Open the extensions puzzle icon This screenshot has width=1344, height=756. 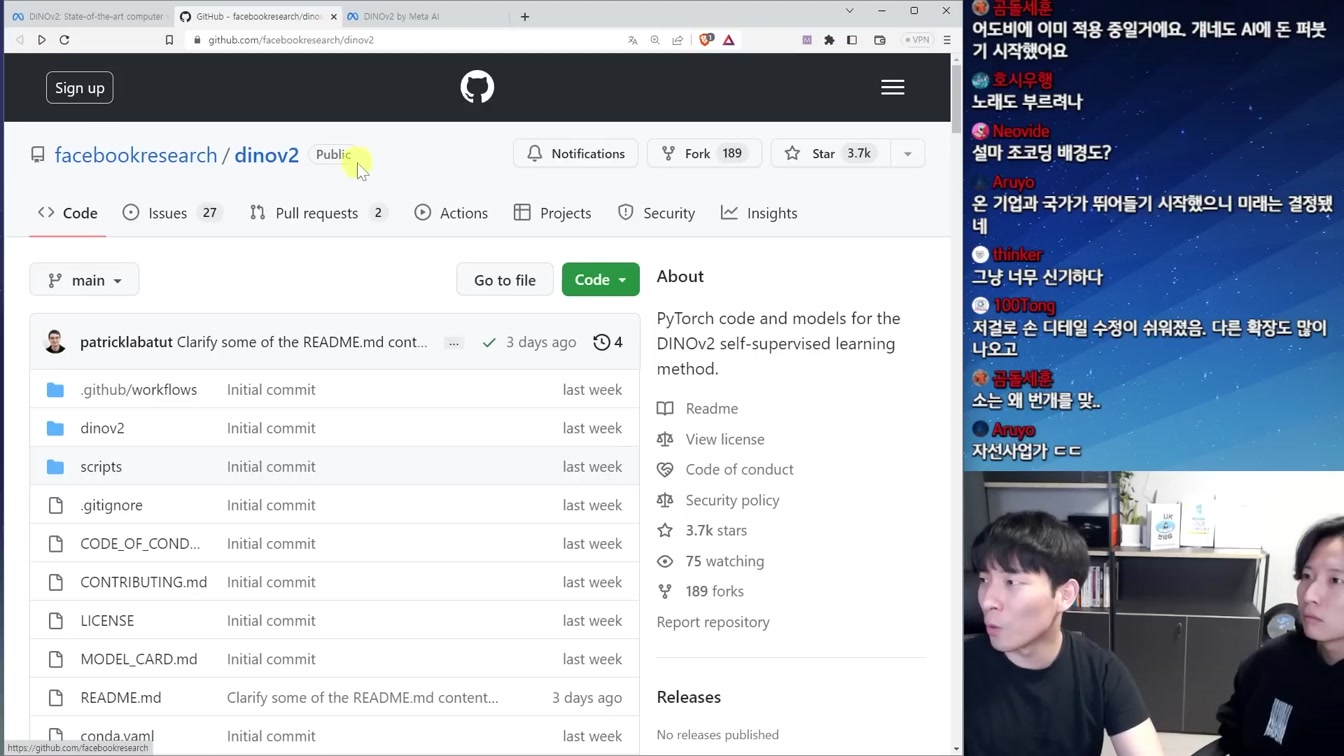(x=829, y=40)
